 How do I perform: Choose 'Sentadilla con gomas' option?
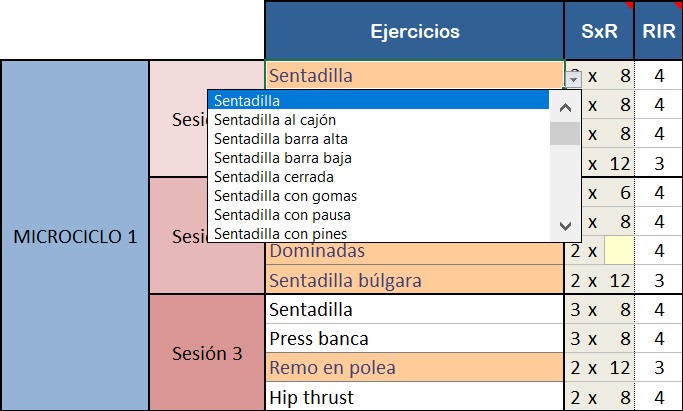point(285,196)
